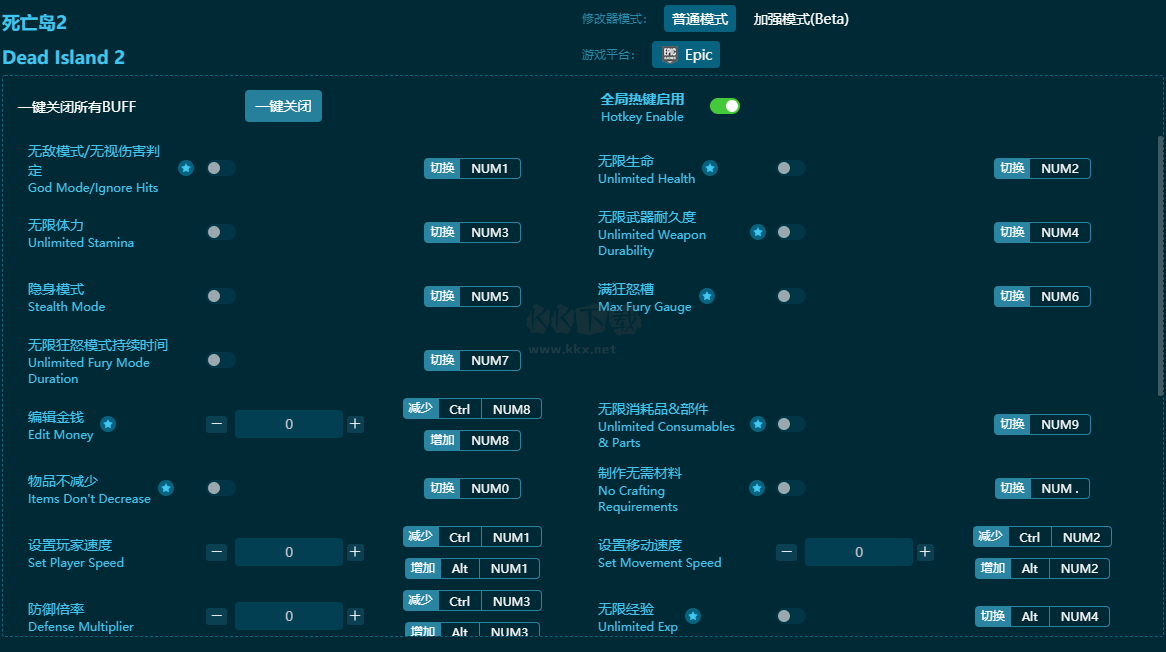Select 普通模式 normal mode tab
The image size is (1166, 652).
pyautogui.click(x=700, y=19)
